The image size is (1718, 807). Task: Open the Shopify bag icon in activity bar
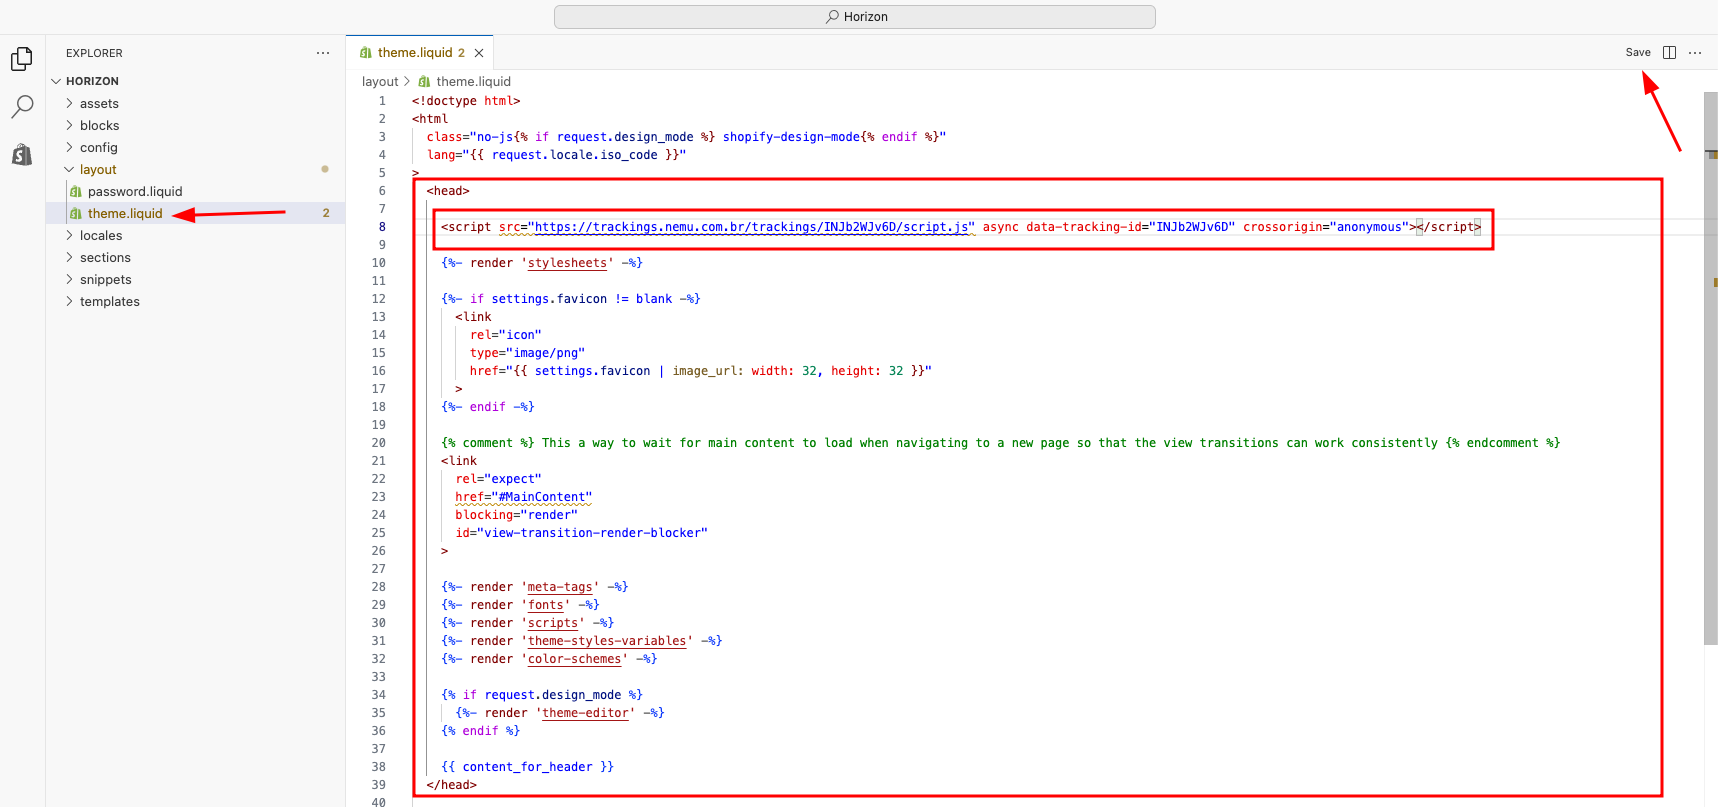(x=22, y=154)
